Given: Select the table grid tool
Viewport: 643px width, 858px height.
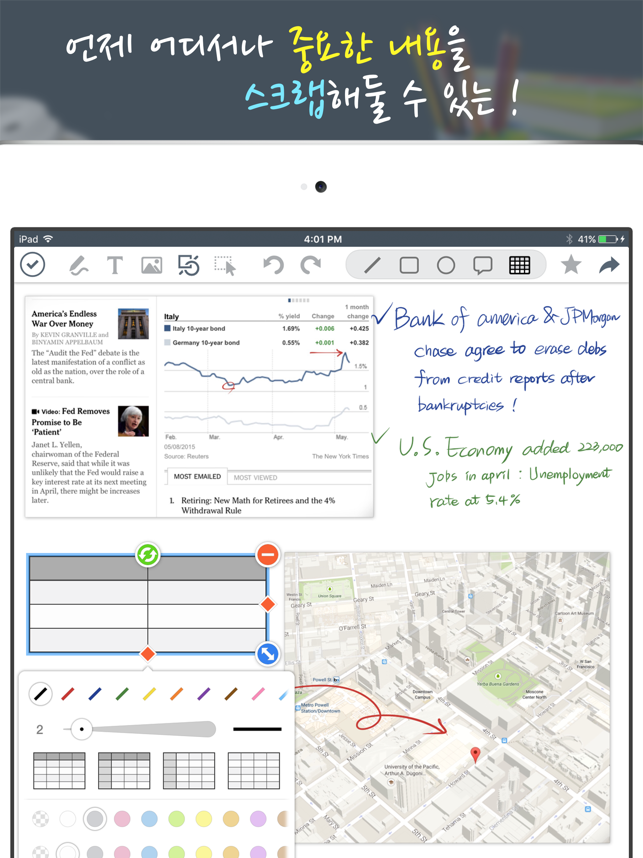Looking at the screenshot, I should 519,265.
